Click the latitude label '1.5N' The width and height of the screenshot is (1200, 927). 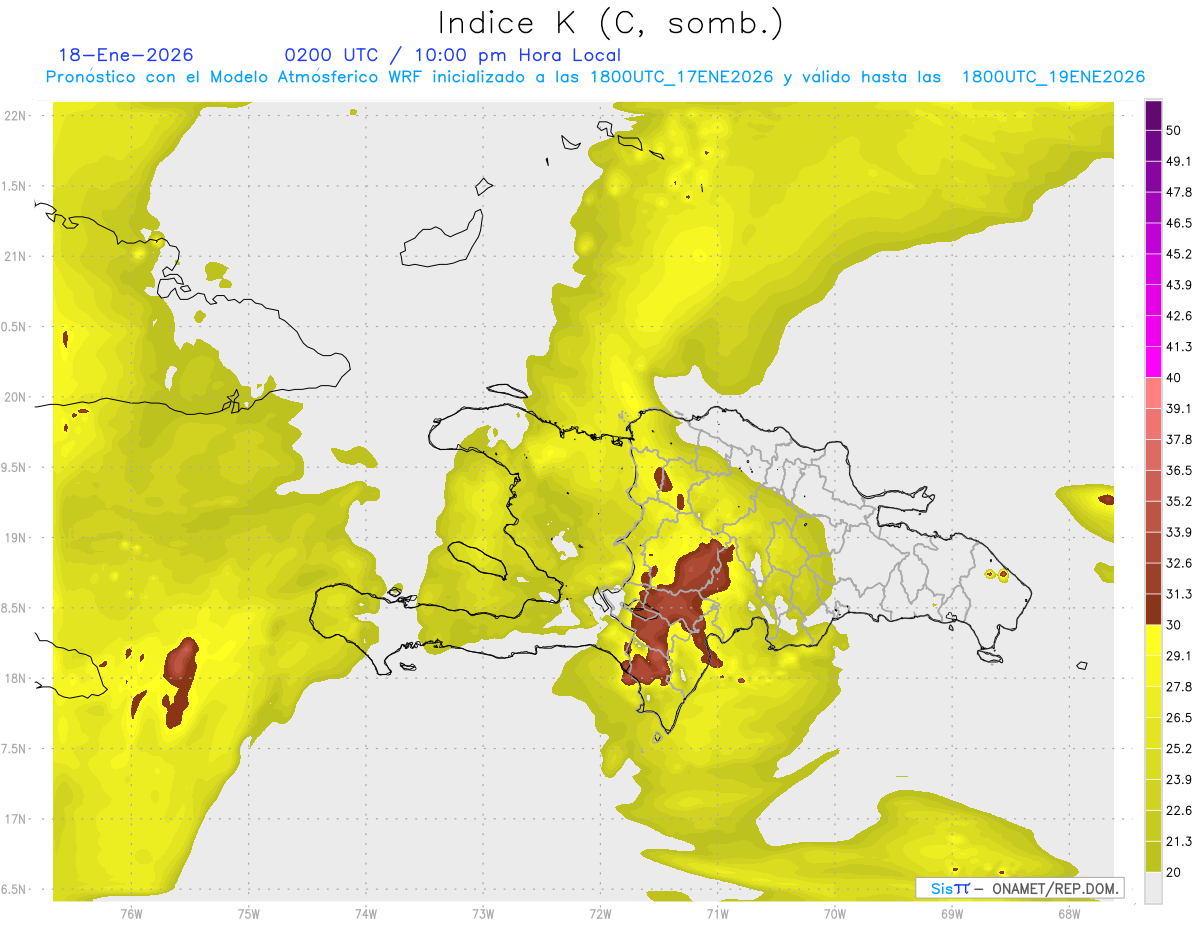coord(12,186)
